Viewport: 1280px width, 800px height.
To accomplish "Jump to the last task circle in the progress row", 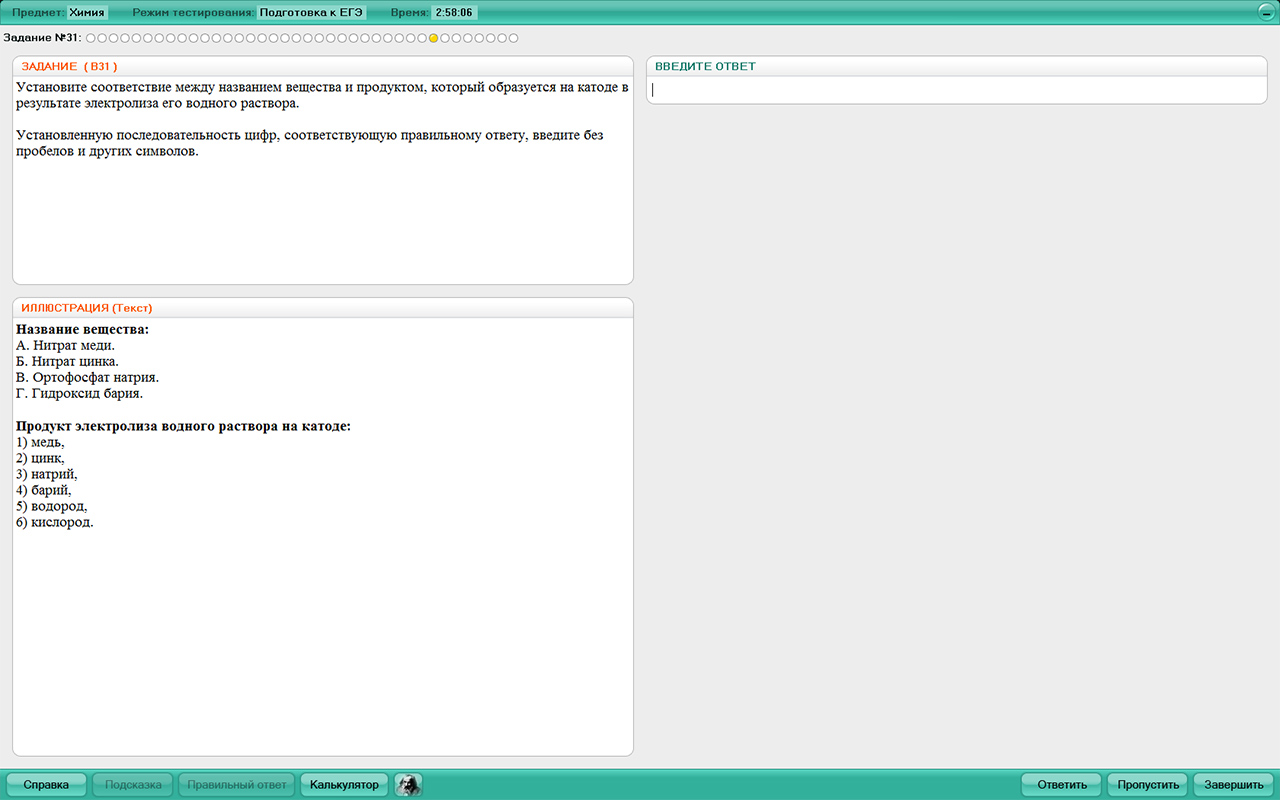I will click(x=514, y=38).
